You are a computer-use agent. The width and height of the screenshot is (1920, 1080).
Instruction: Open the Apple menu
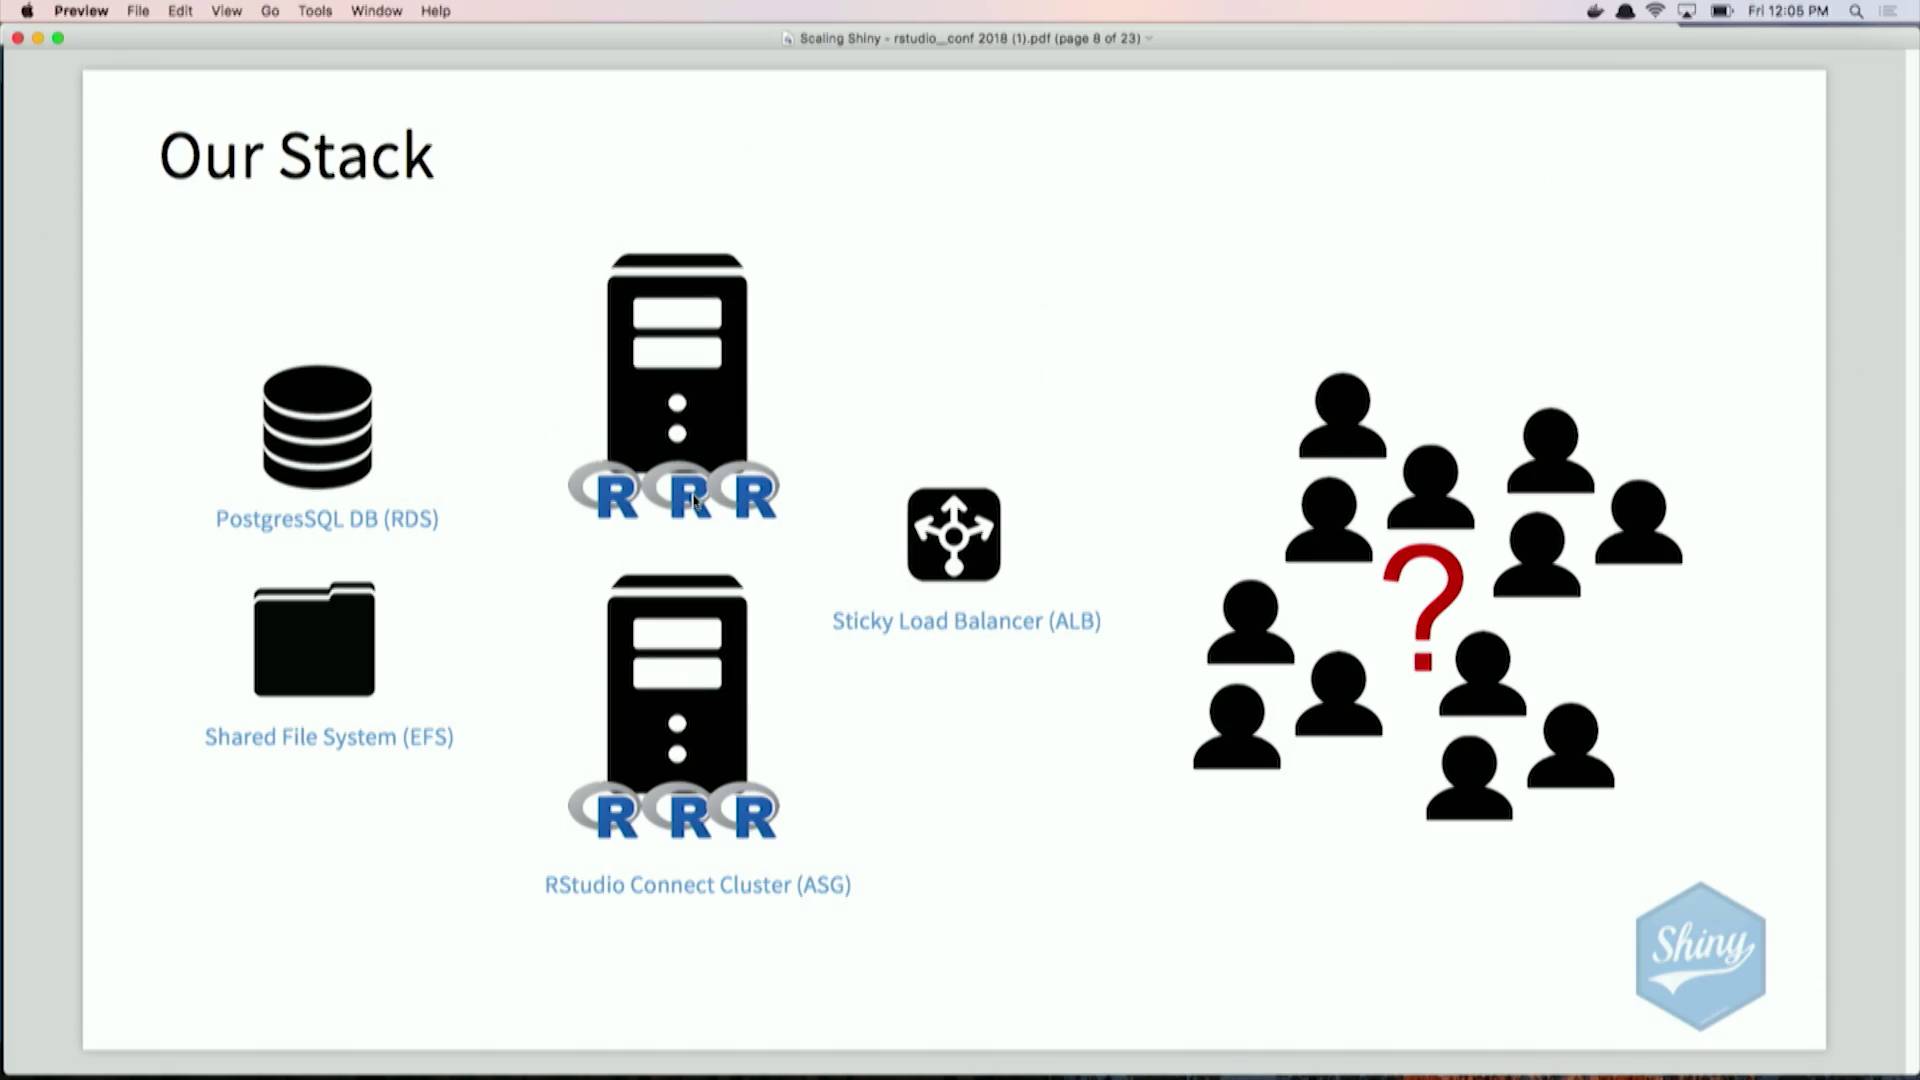tap(27, 11)
